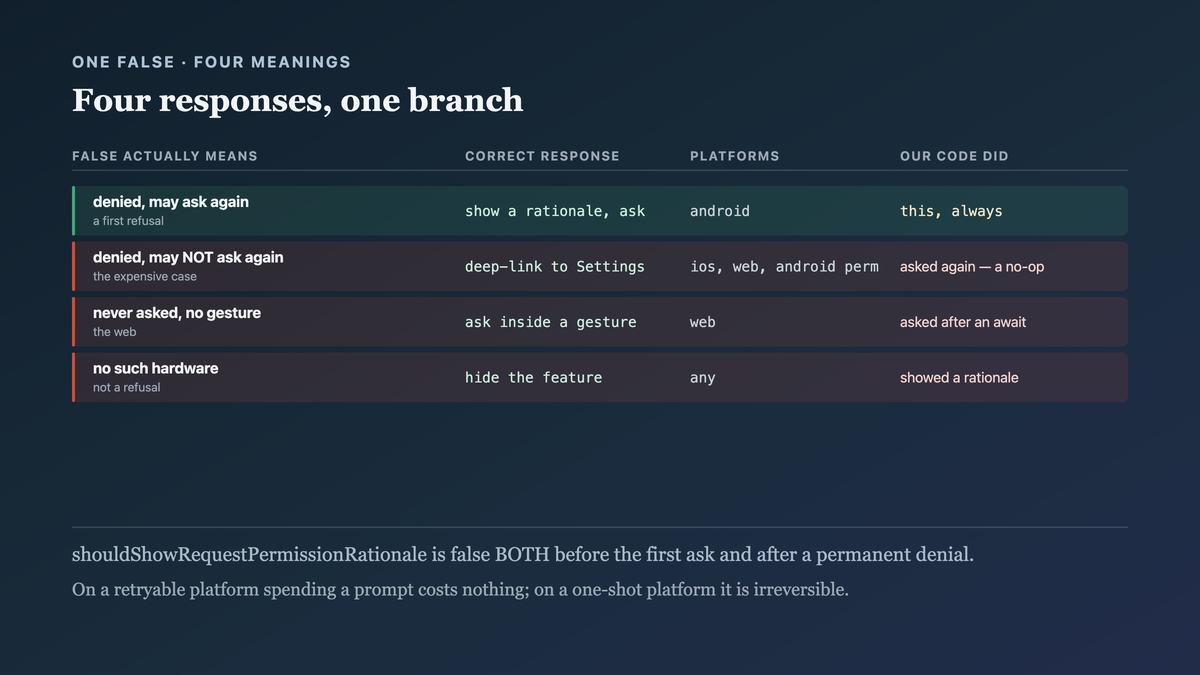Select the 'no such hardware' row
The width and height of the screenshot is (1200, 675).
pos(600,377)
